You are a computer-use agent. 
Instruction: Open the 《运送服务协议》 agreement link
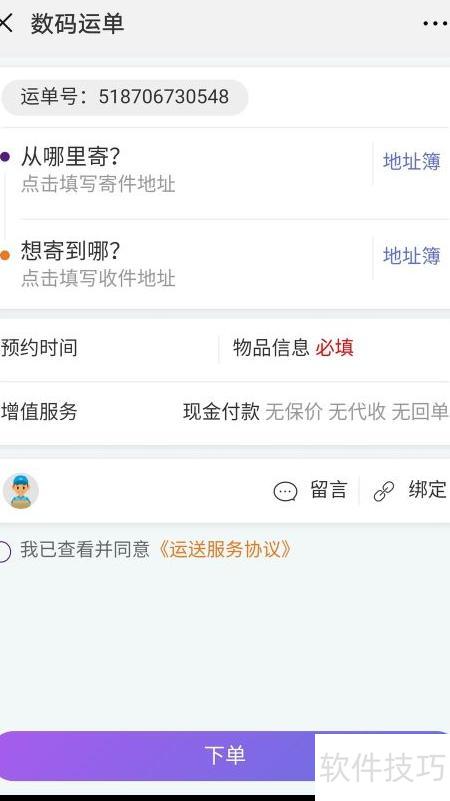pos(225,550)
